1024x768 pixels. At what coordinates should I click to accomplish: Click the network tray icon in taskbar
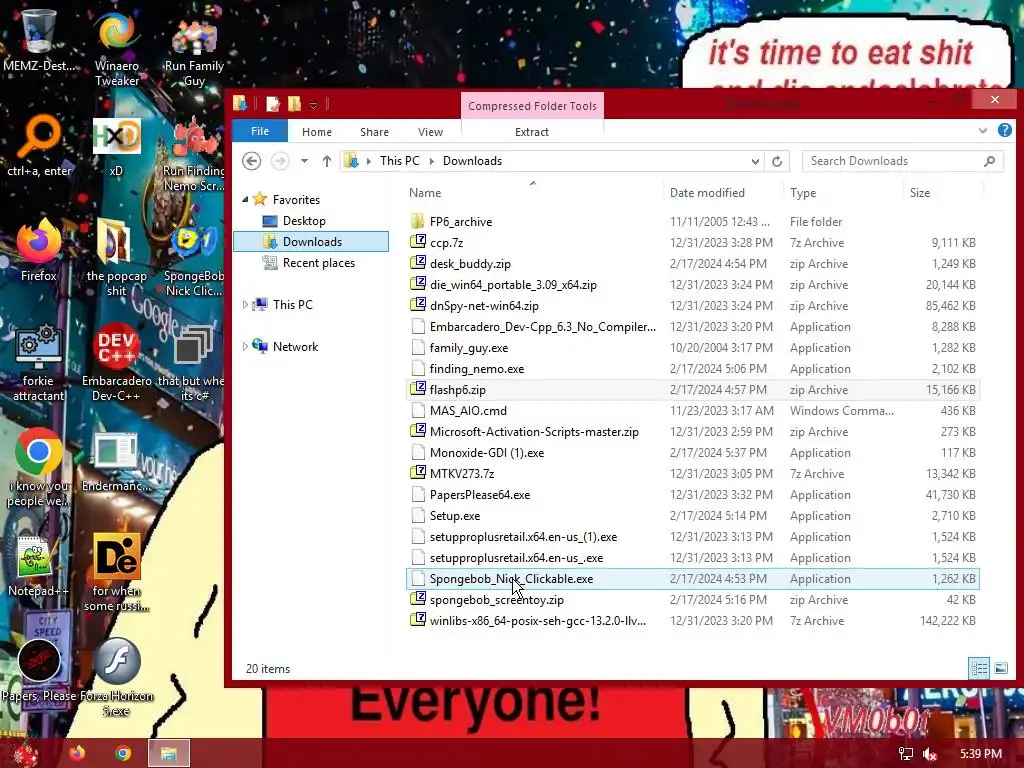click(x=906, y=754)
